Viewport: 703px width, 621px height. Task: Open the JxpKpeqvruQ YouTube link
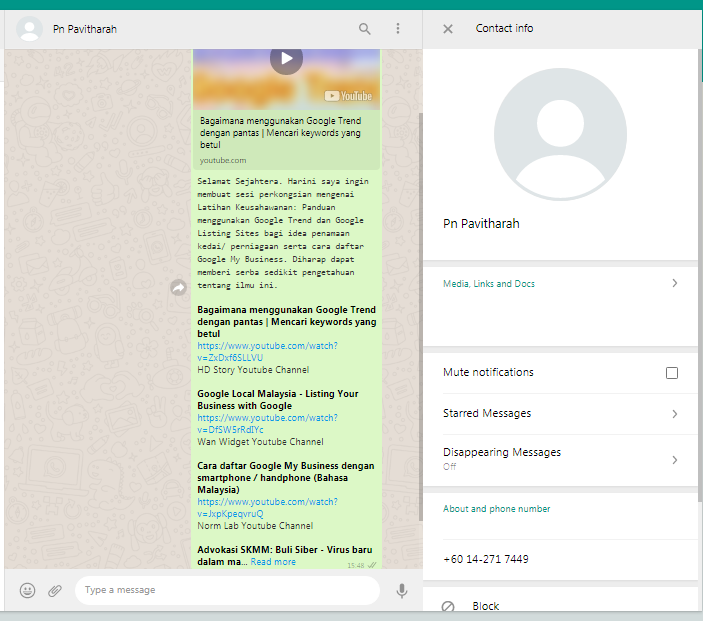point(267,508)
